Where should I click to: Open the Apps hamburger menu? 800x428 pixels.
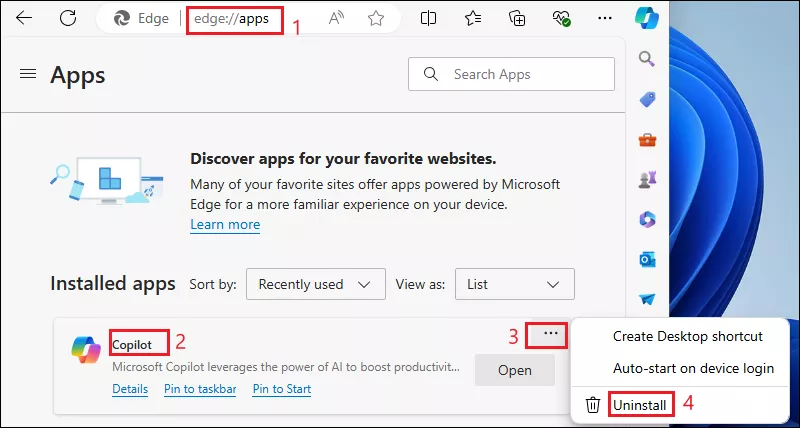click(28, 74)
